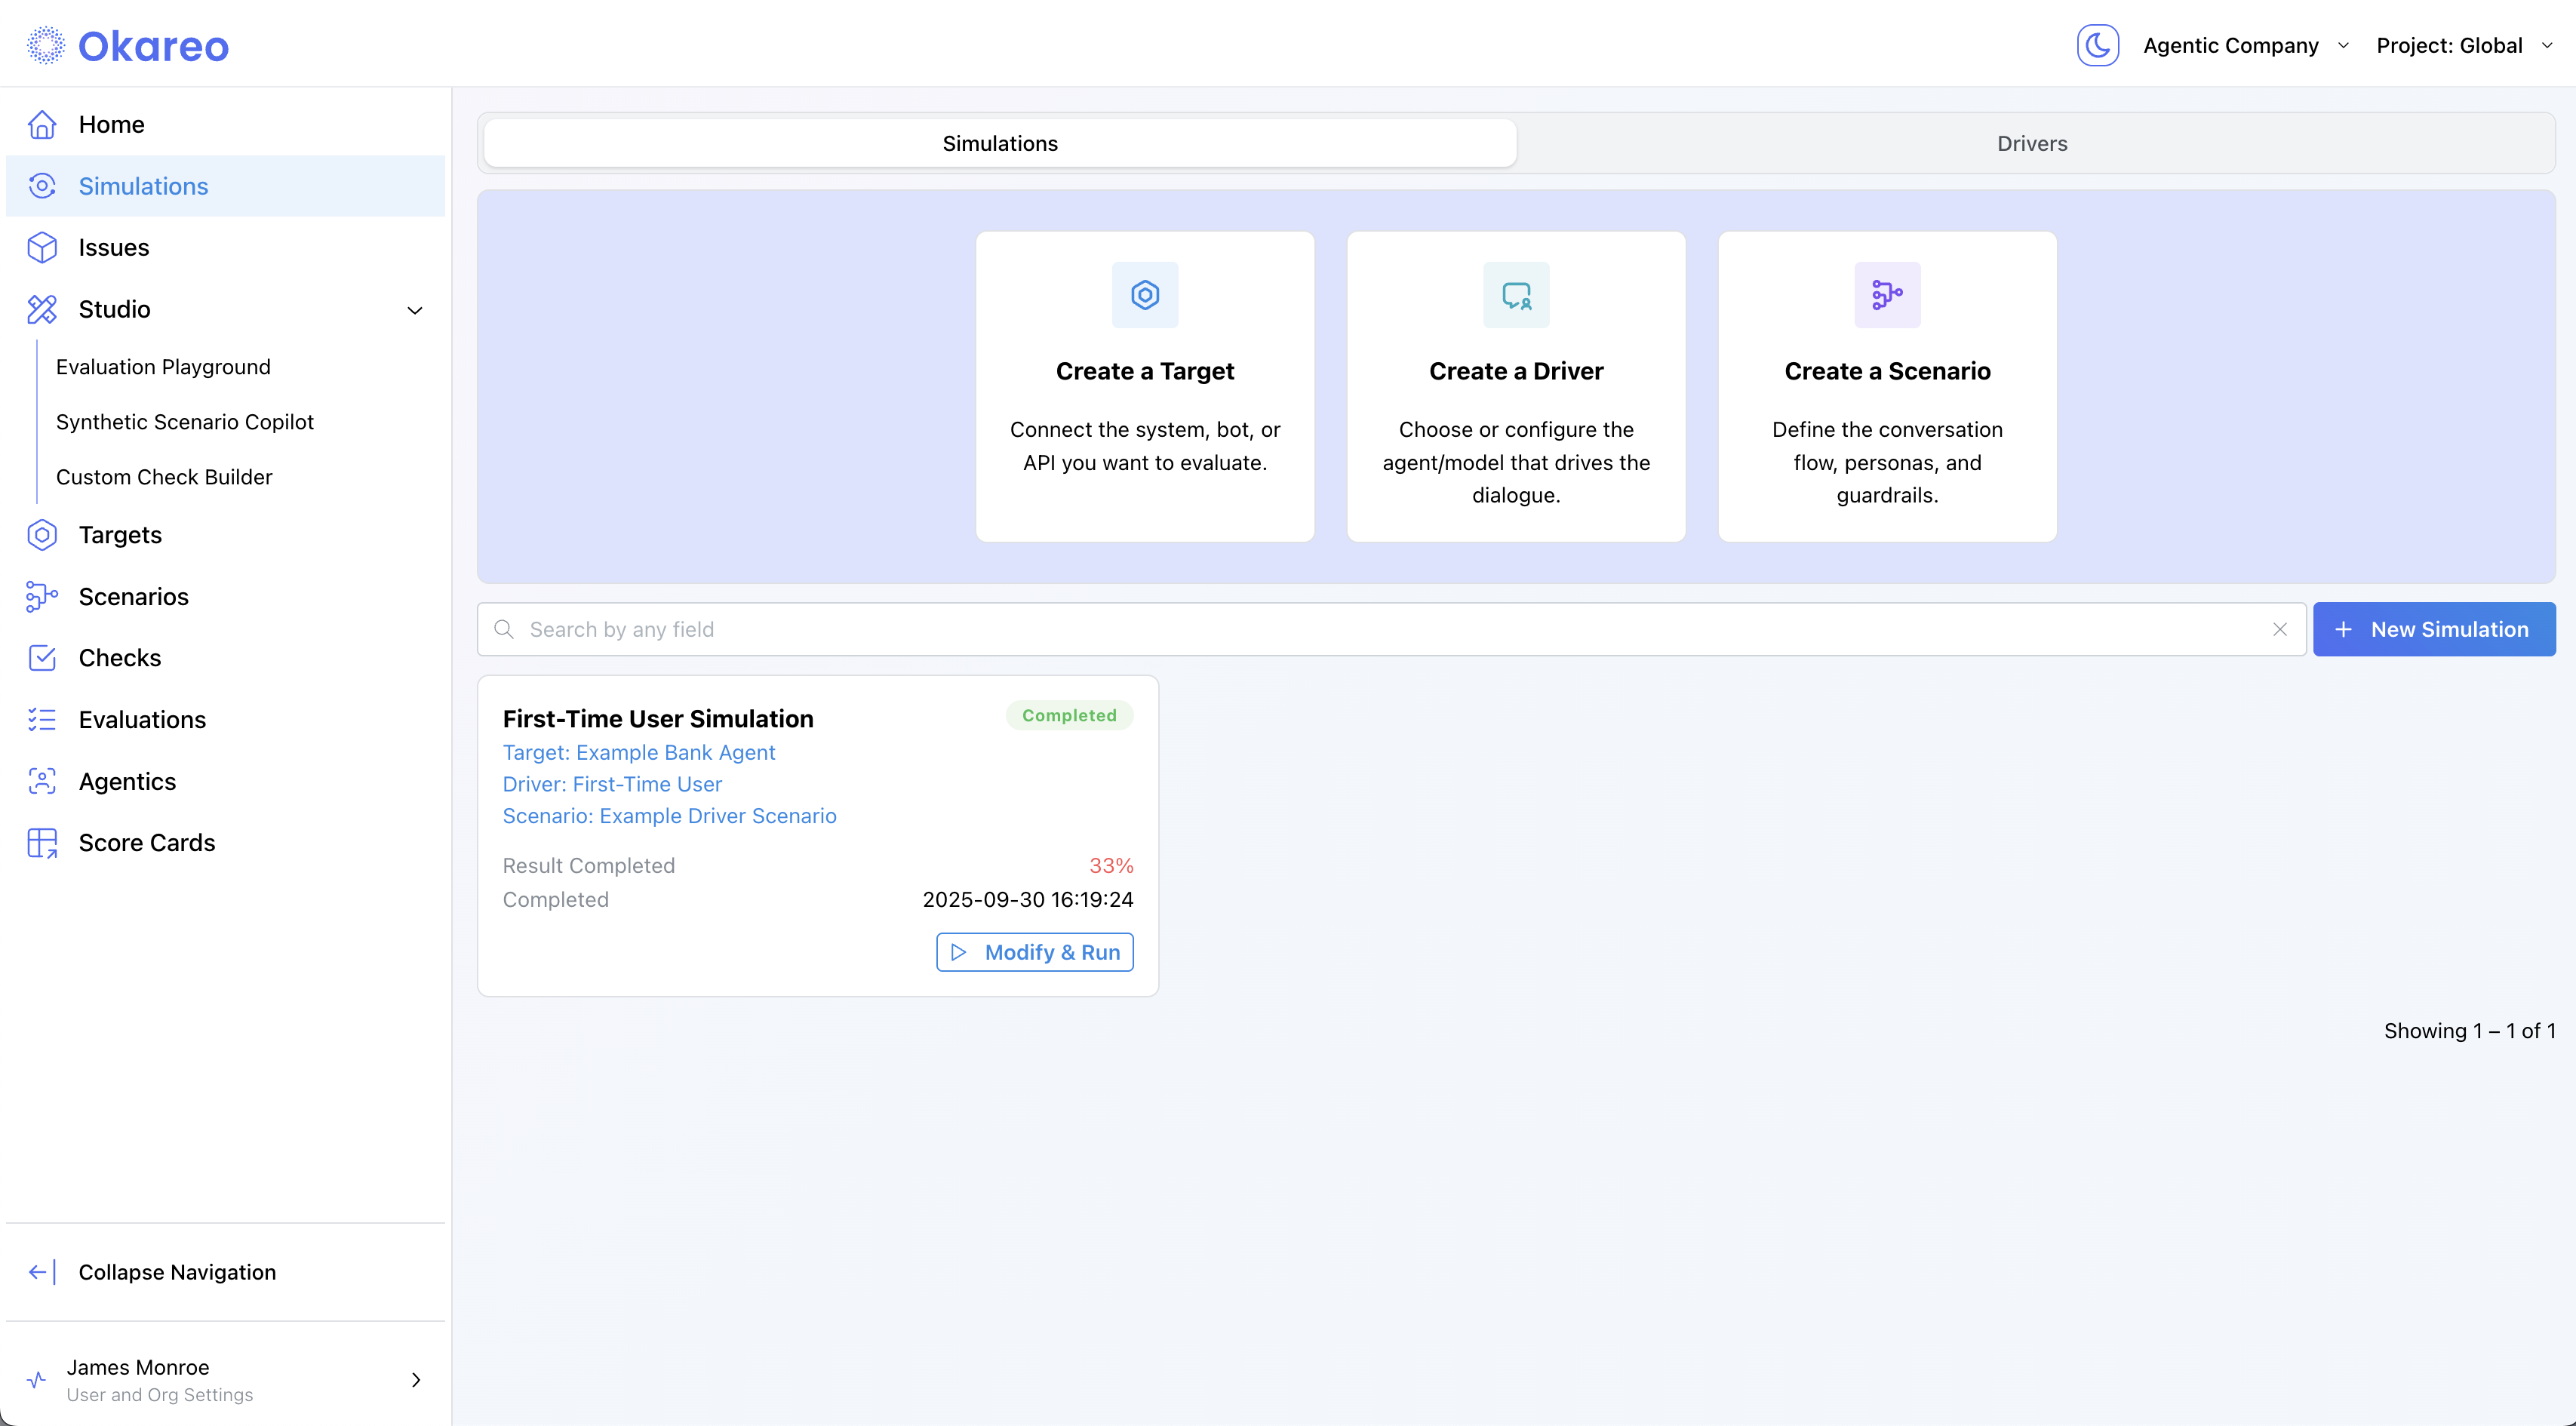The height and width of the screenshot is (1426, 2576).
Task: Click the Create a Scenario flow icon
Action: [x=1886, y=295]
